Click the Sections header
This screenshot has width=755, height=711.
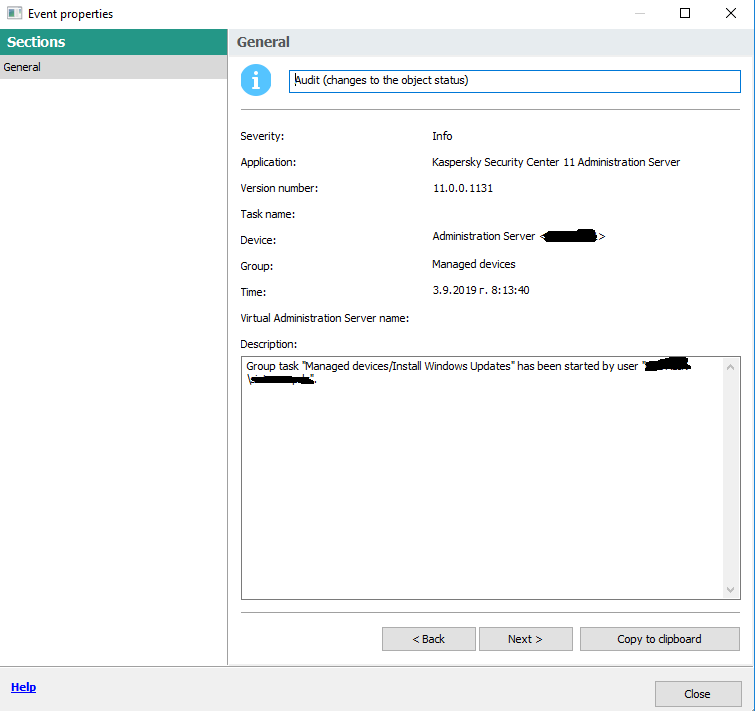coord(114,42)
